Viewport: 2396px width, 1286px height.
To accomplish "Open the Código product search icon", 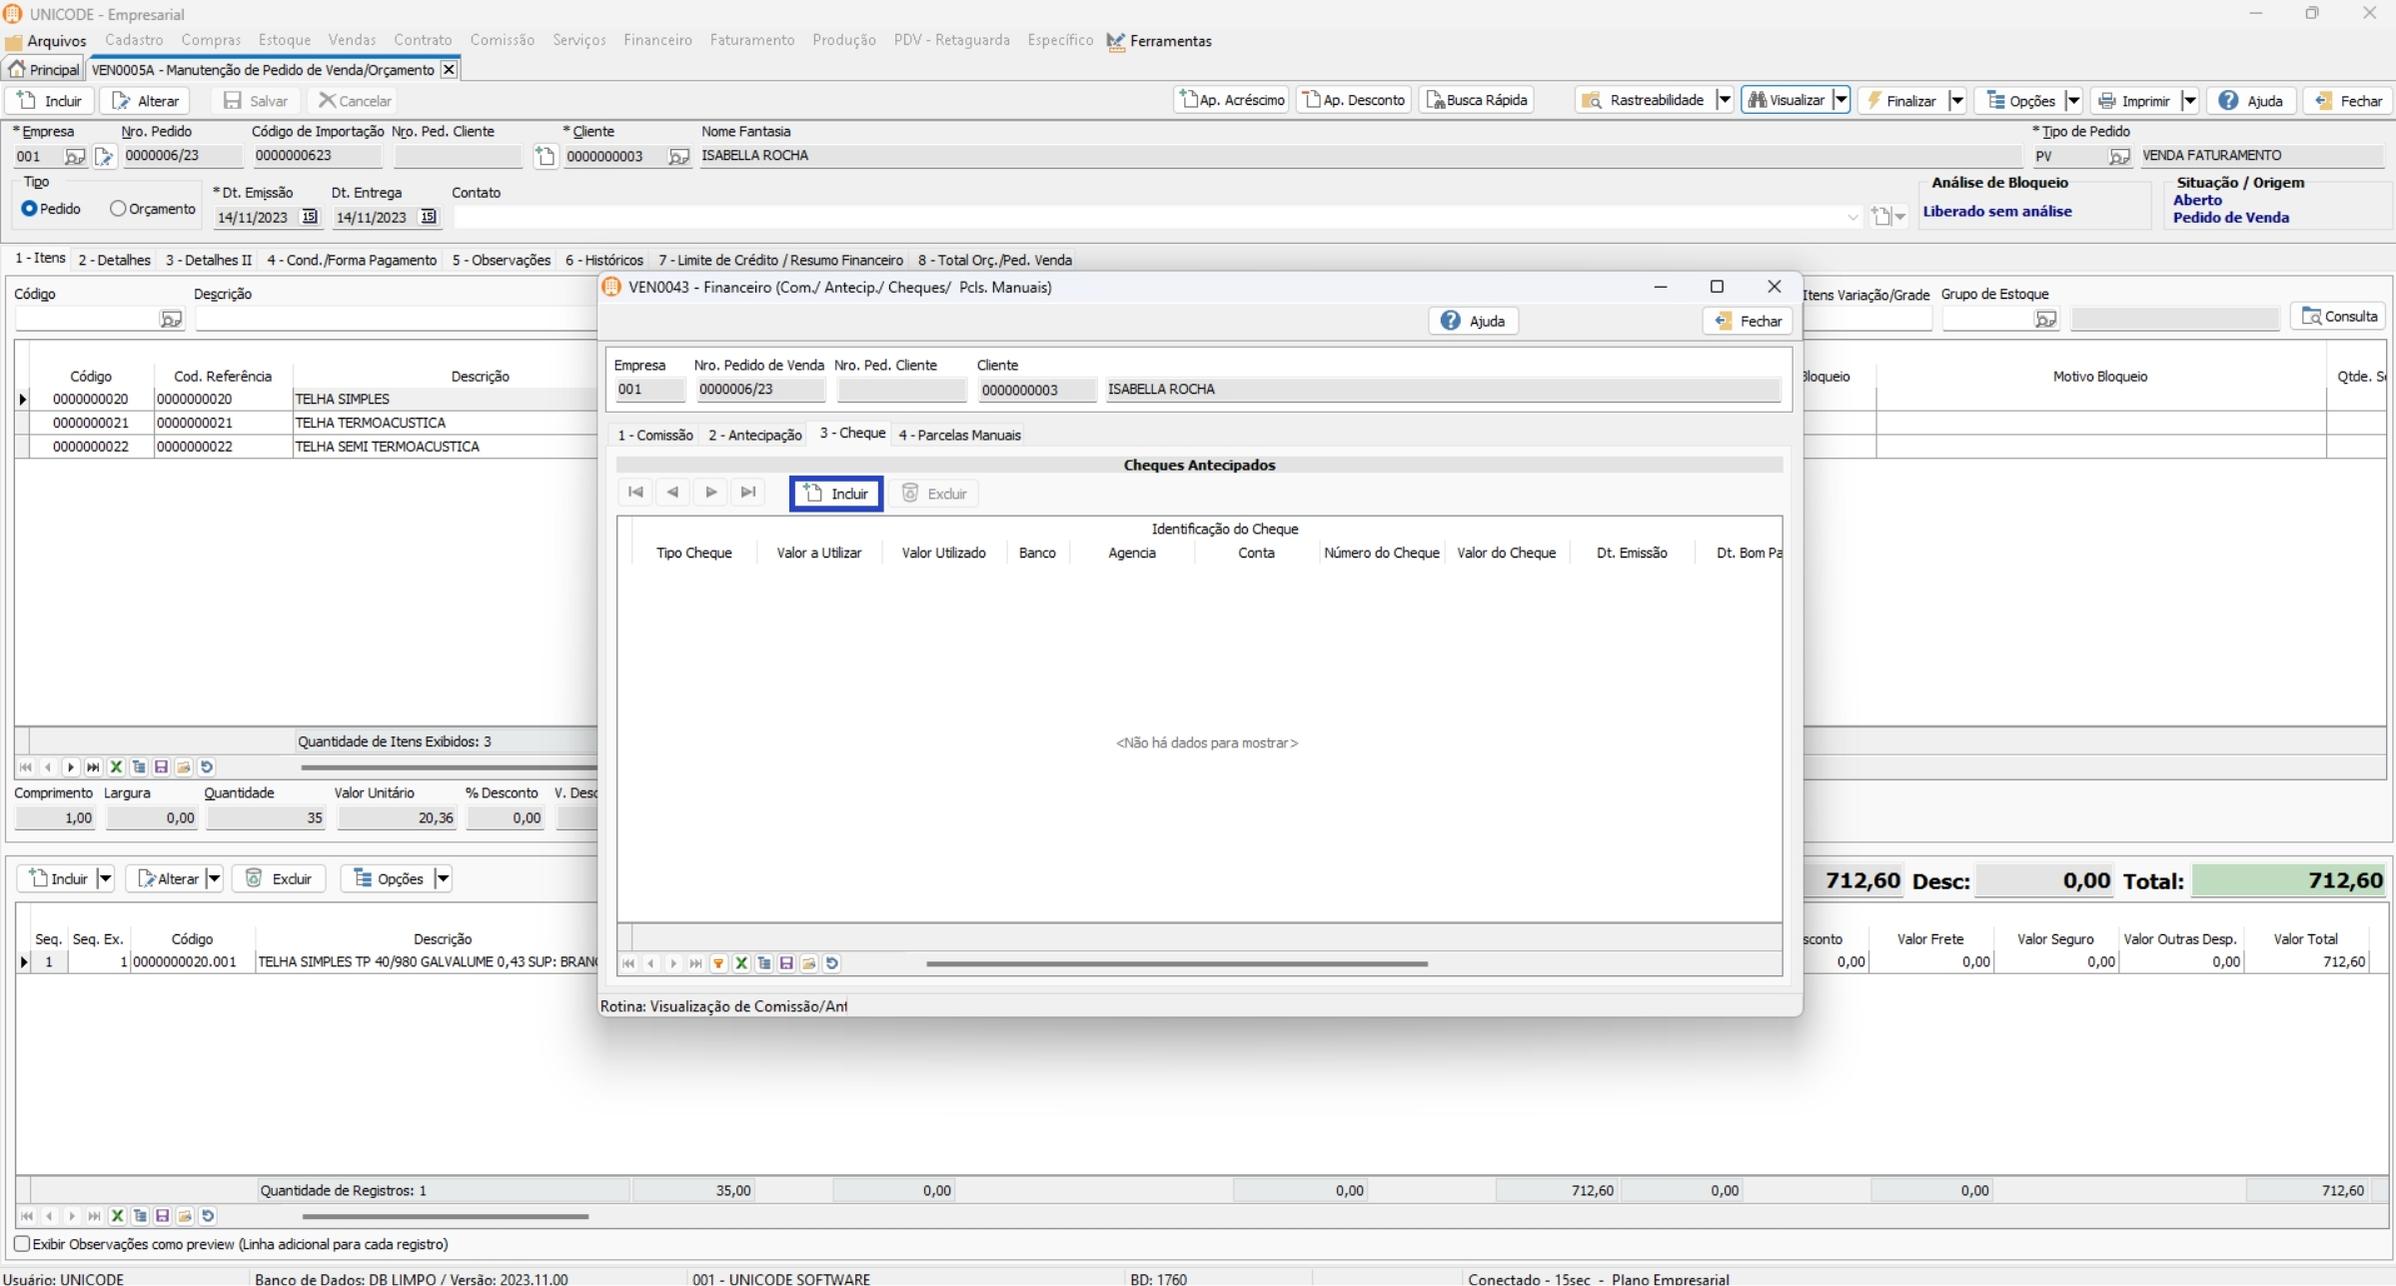I will [x=171, y=320].
